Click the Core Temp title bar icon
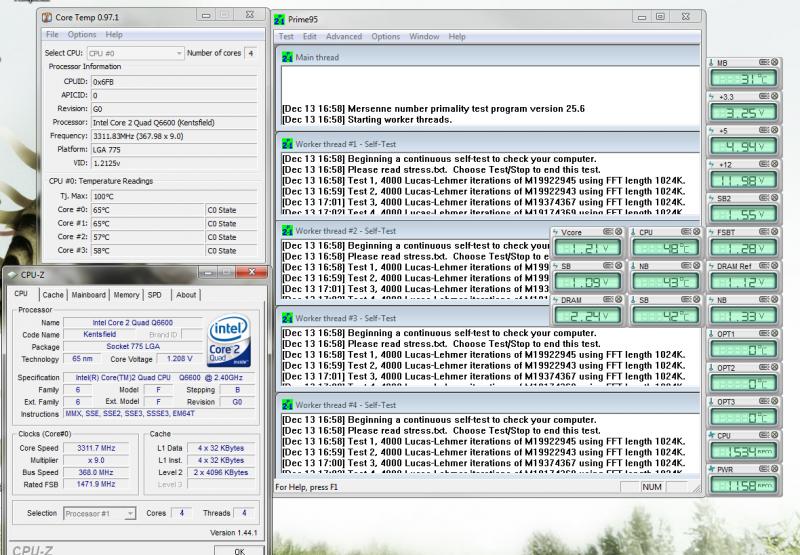The height and width of the screenshot is (555, 800). pos(47,17)
